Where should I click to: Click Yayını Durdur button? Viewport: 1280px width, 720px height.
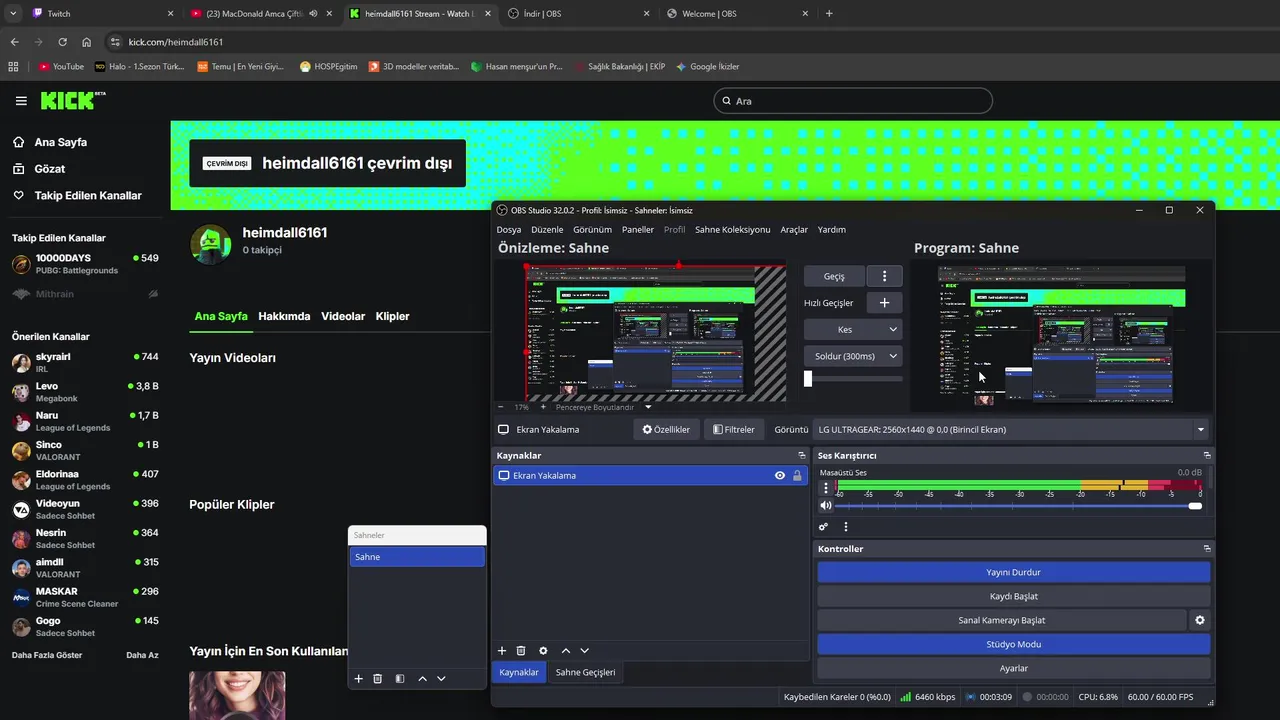pyautogui.click(x=1014, y=572)
